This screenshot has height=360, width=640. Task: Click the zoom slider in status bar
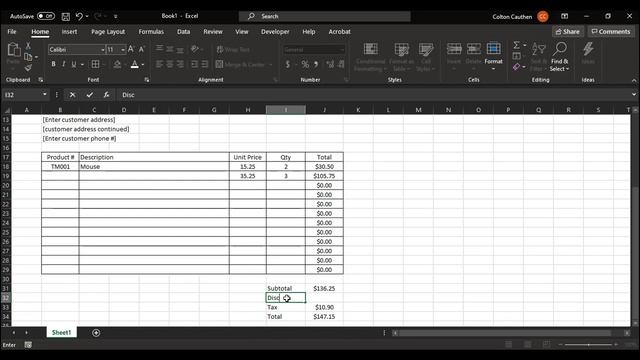point(588,345)
